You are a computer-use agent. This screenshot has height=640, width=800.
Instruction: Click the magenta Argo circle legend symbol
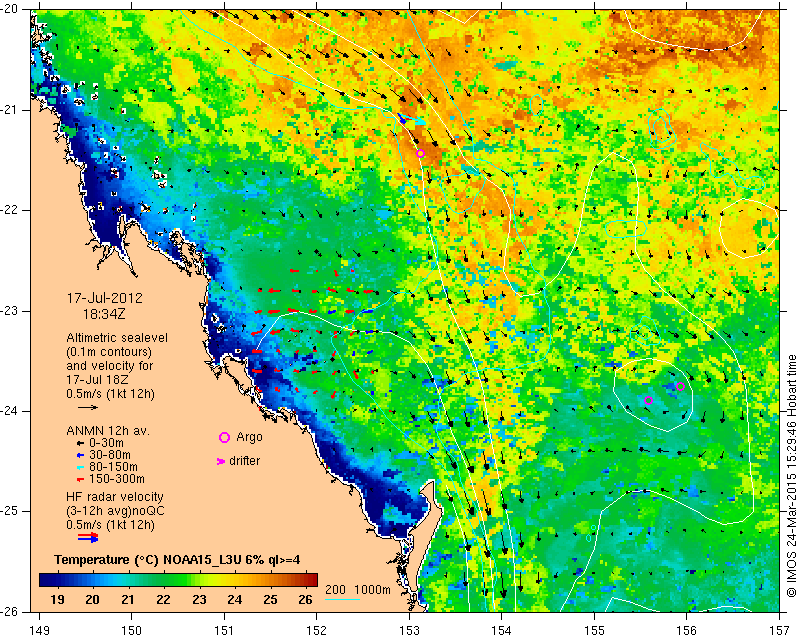tap(224, 437)
